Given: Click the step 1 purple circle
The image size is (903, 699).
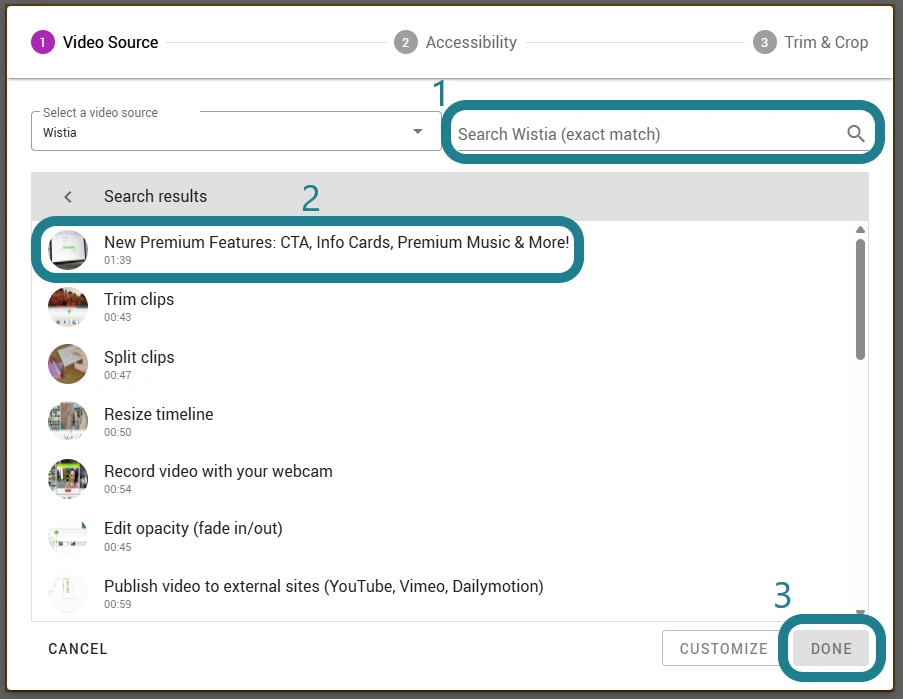Looking at the screenshot, I should 43,42.
